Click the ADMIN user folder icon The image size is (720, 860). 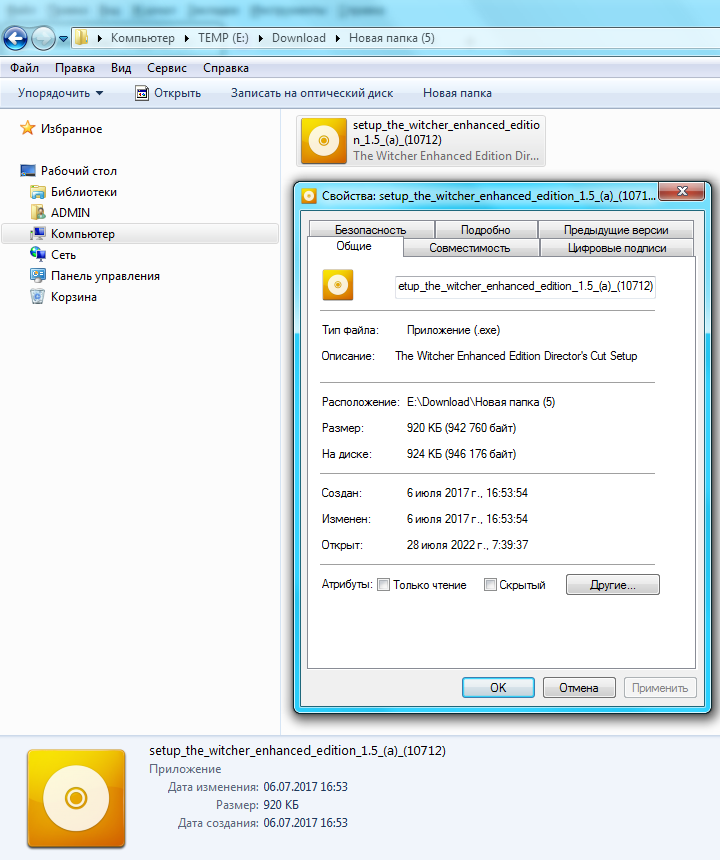(38, 212)
